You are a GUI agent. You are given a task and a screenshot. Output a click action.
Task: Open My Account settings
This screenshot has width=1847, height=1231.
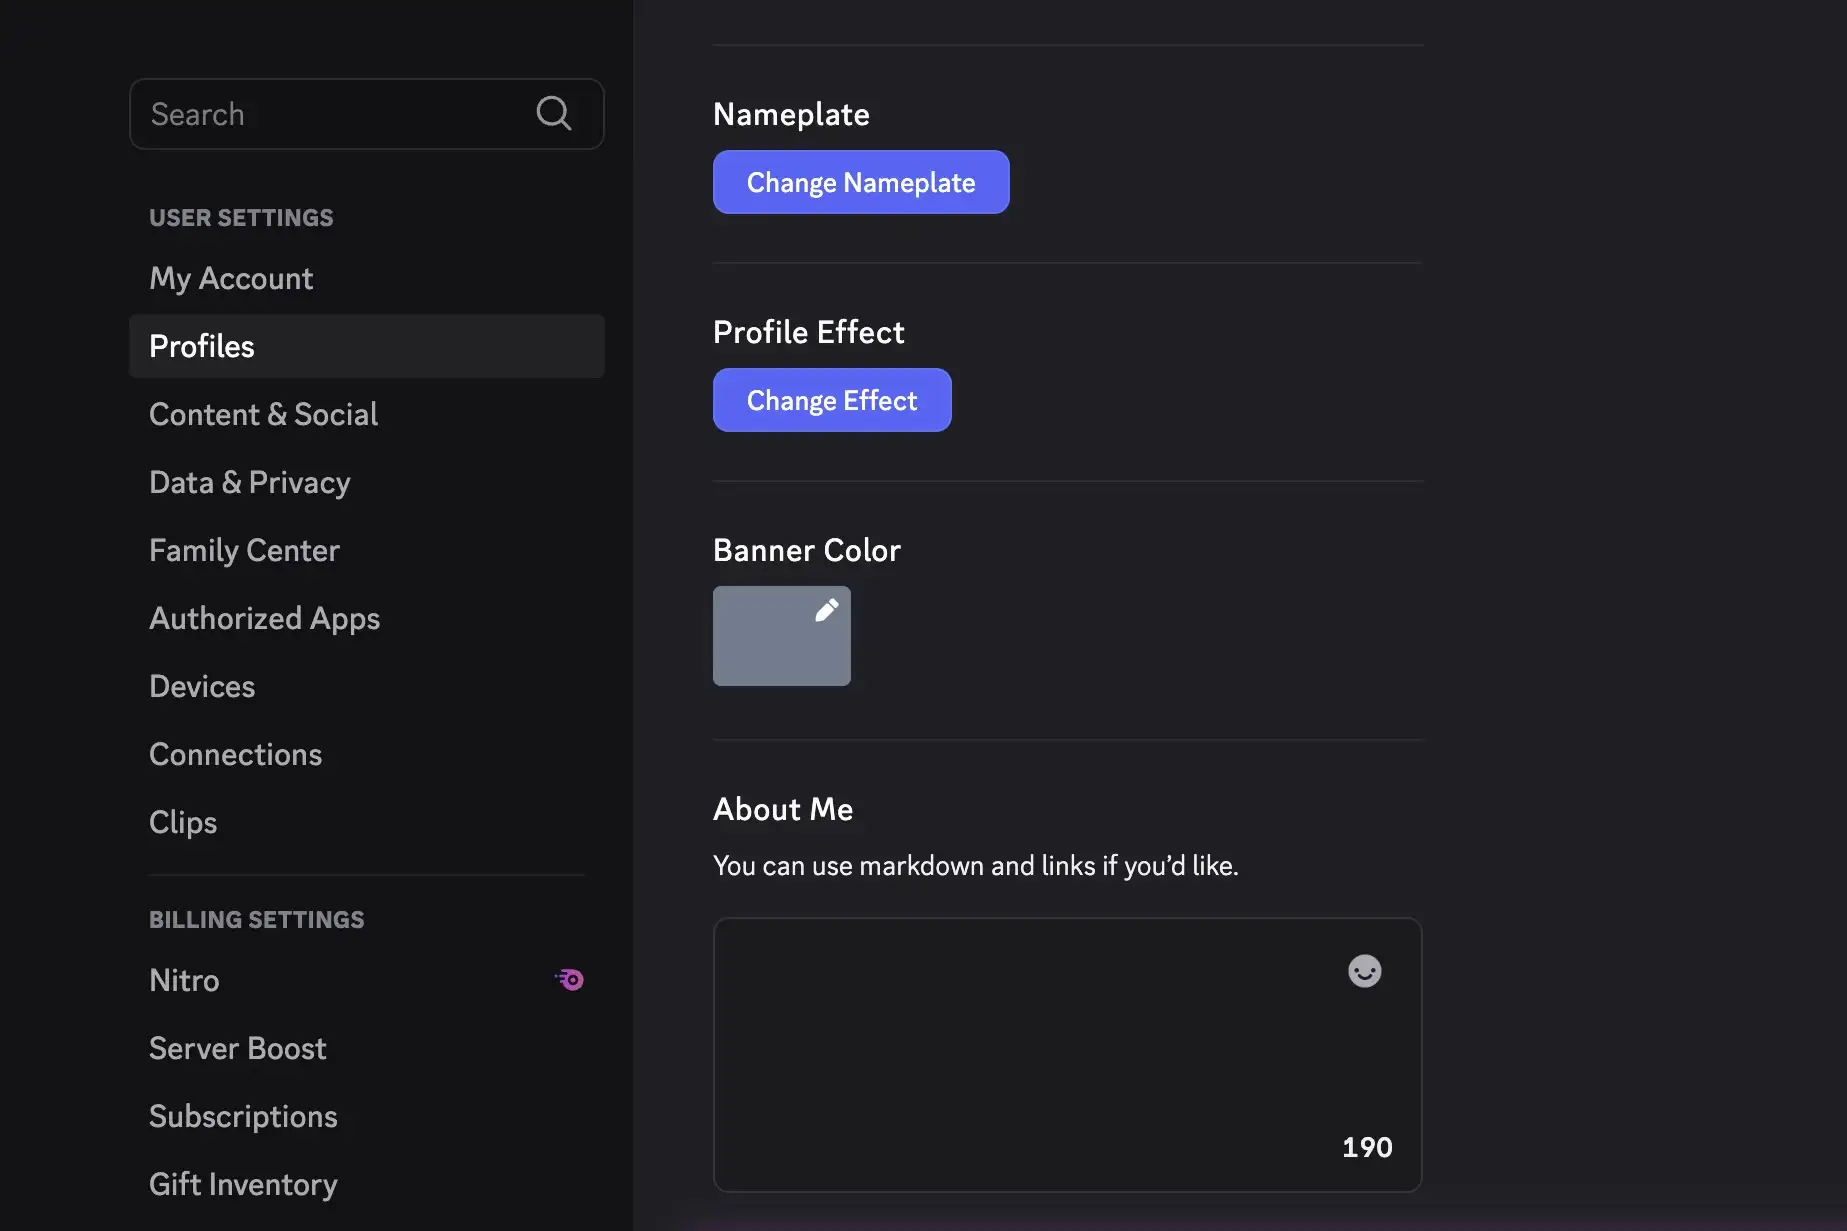pos(367,278)
